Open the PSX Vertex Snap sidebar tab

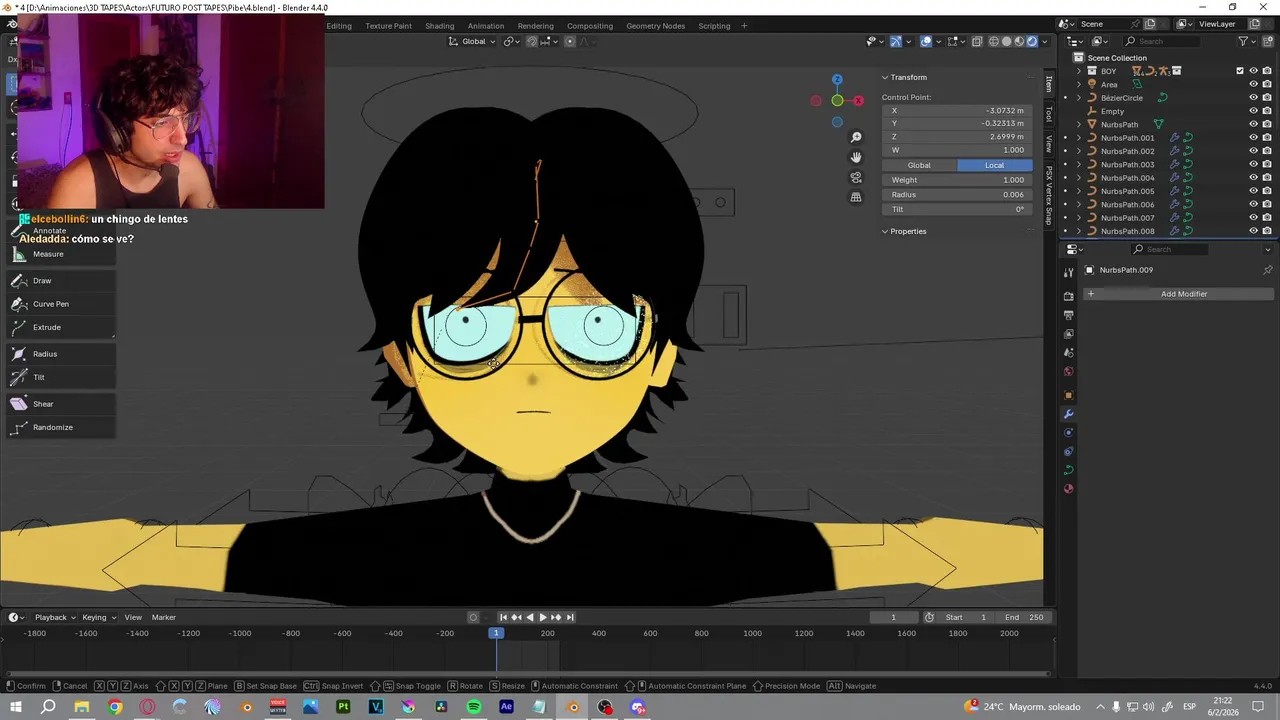(1049, 194)
